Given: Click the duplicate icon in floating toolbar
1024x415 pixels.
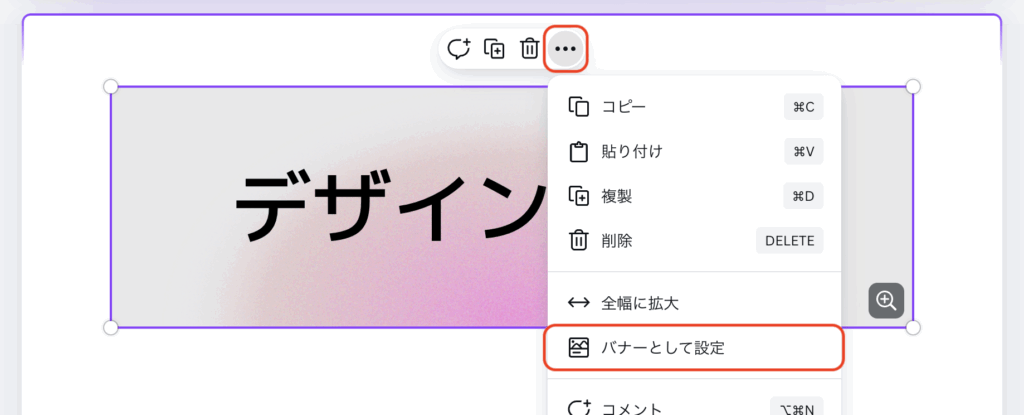Looking at the screenshot, I should click(x=494, y=49).
